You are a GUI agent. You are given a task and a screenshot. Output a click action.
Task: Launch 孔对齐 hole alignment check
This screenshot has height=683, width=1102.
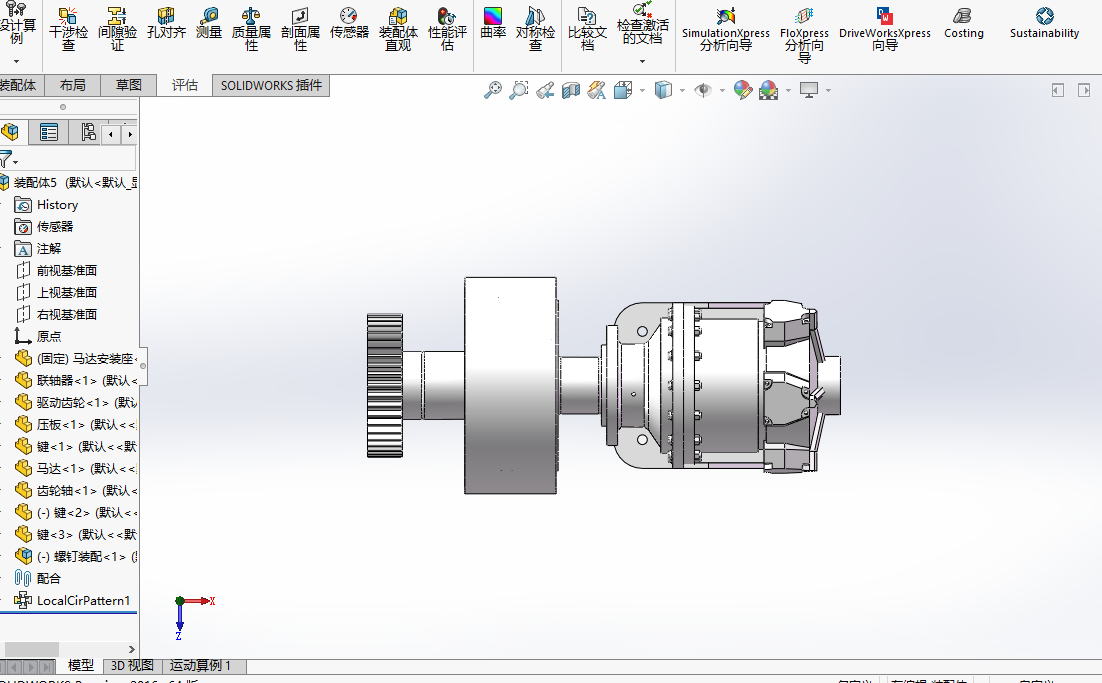pos(166,23)
